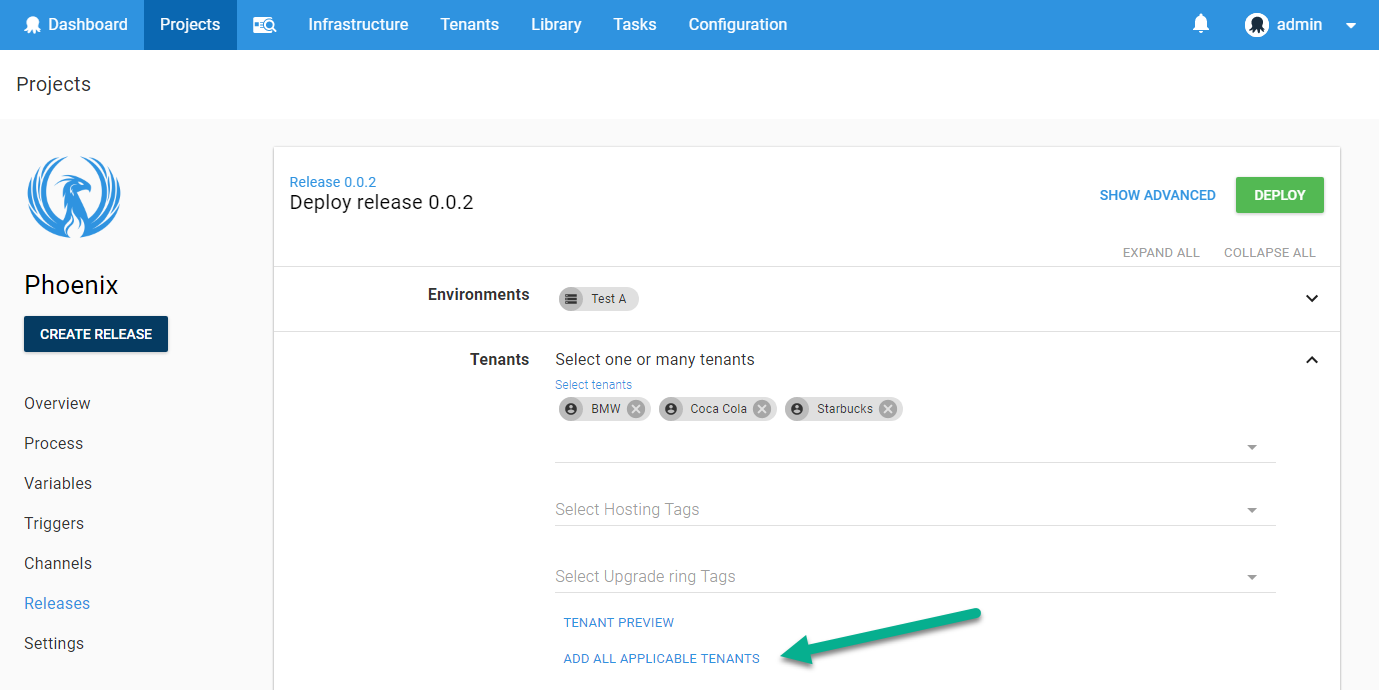Navigate to the Infrastructure menu

358,24
